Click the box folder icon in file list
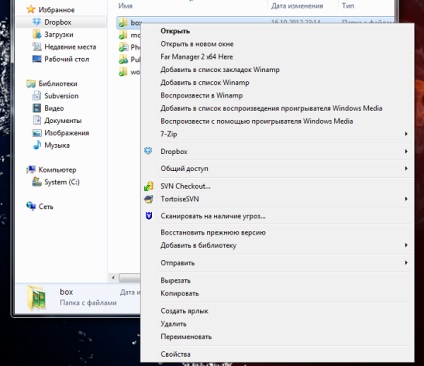This screenshot has width=424, height=366. (123, 22)
